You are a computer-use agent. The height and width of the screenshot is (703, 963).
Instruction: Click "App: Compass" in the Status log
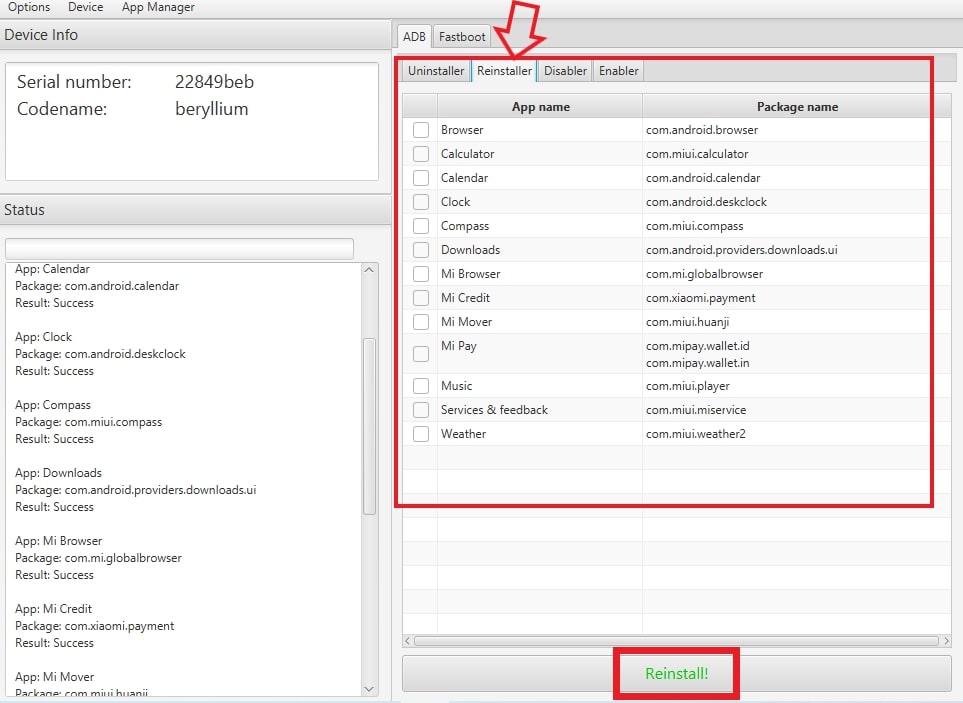53,405
